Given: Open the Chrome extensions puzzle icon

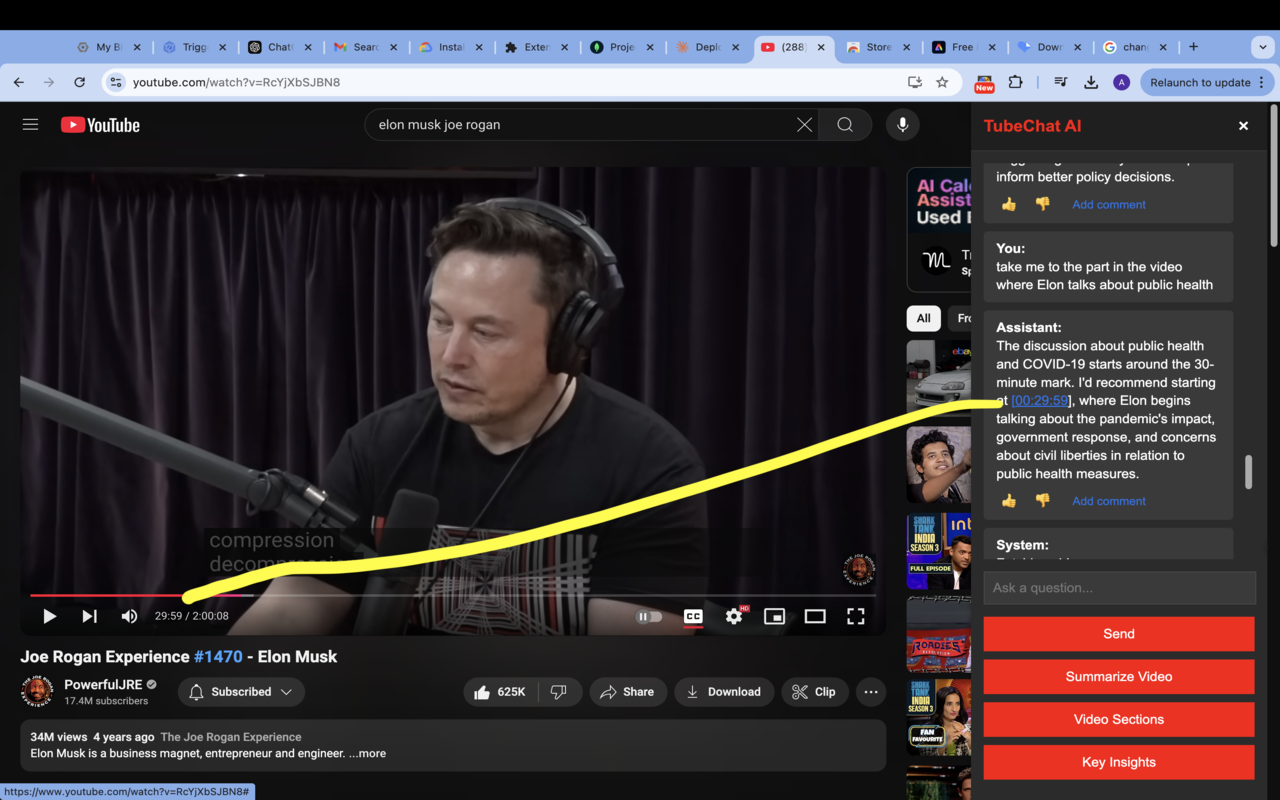Looking at the screenshot, I should coord(1016,82).
